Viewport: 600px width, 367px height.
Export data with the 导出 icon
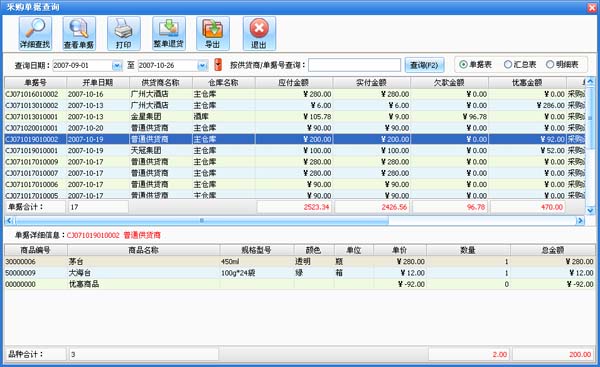tap(213, 34)
